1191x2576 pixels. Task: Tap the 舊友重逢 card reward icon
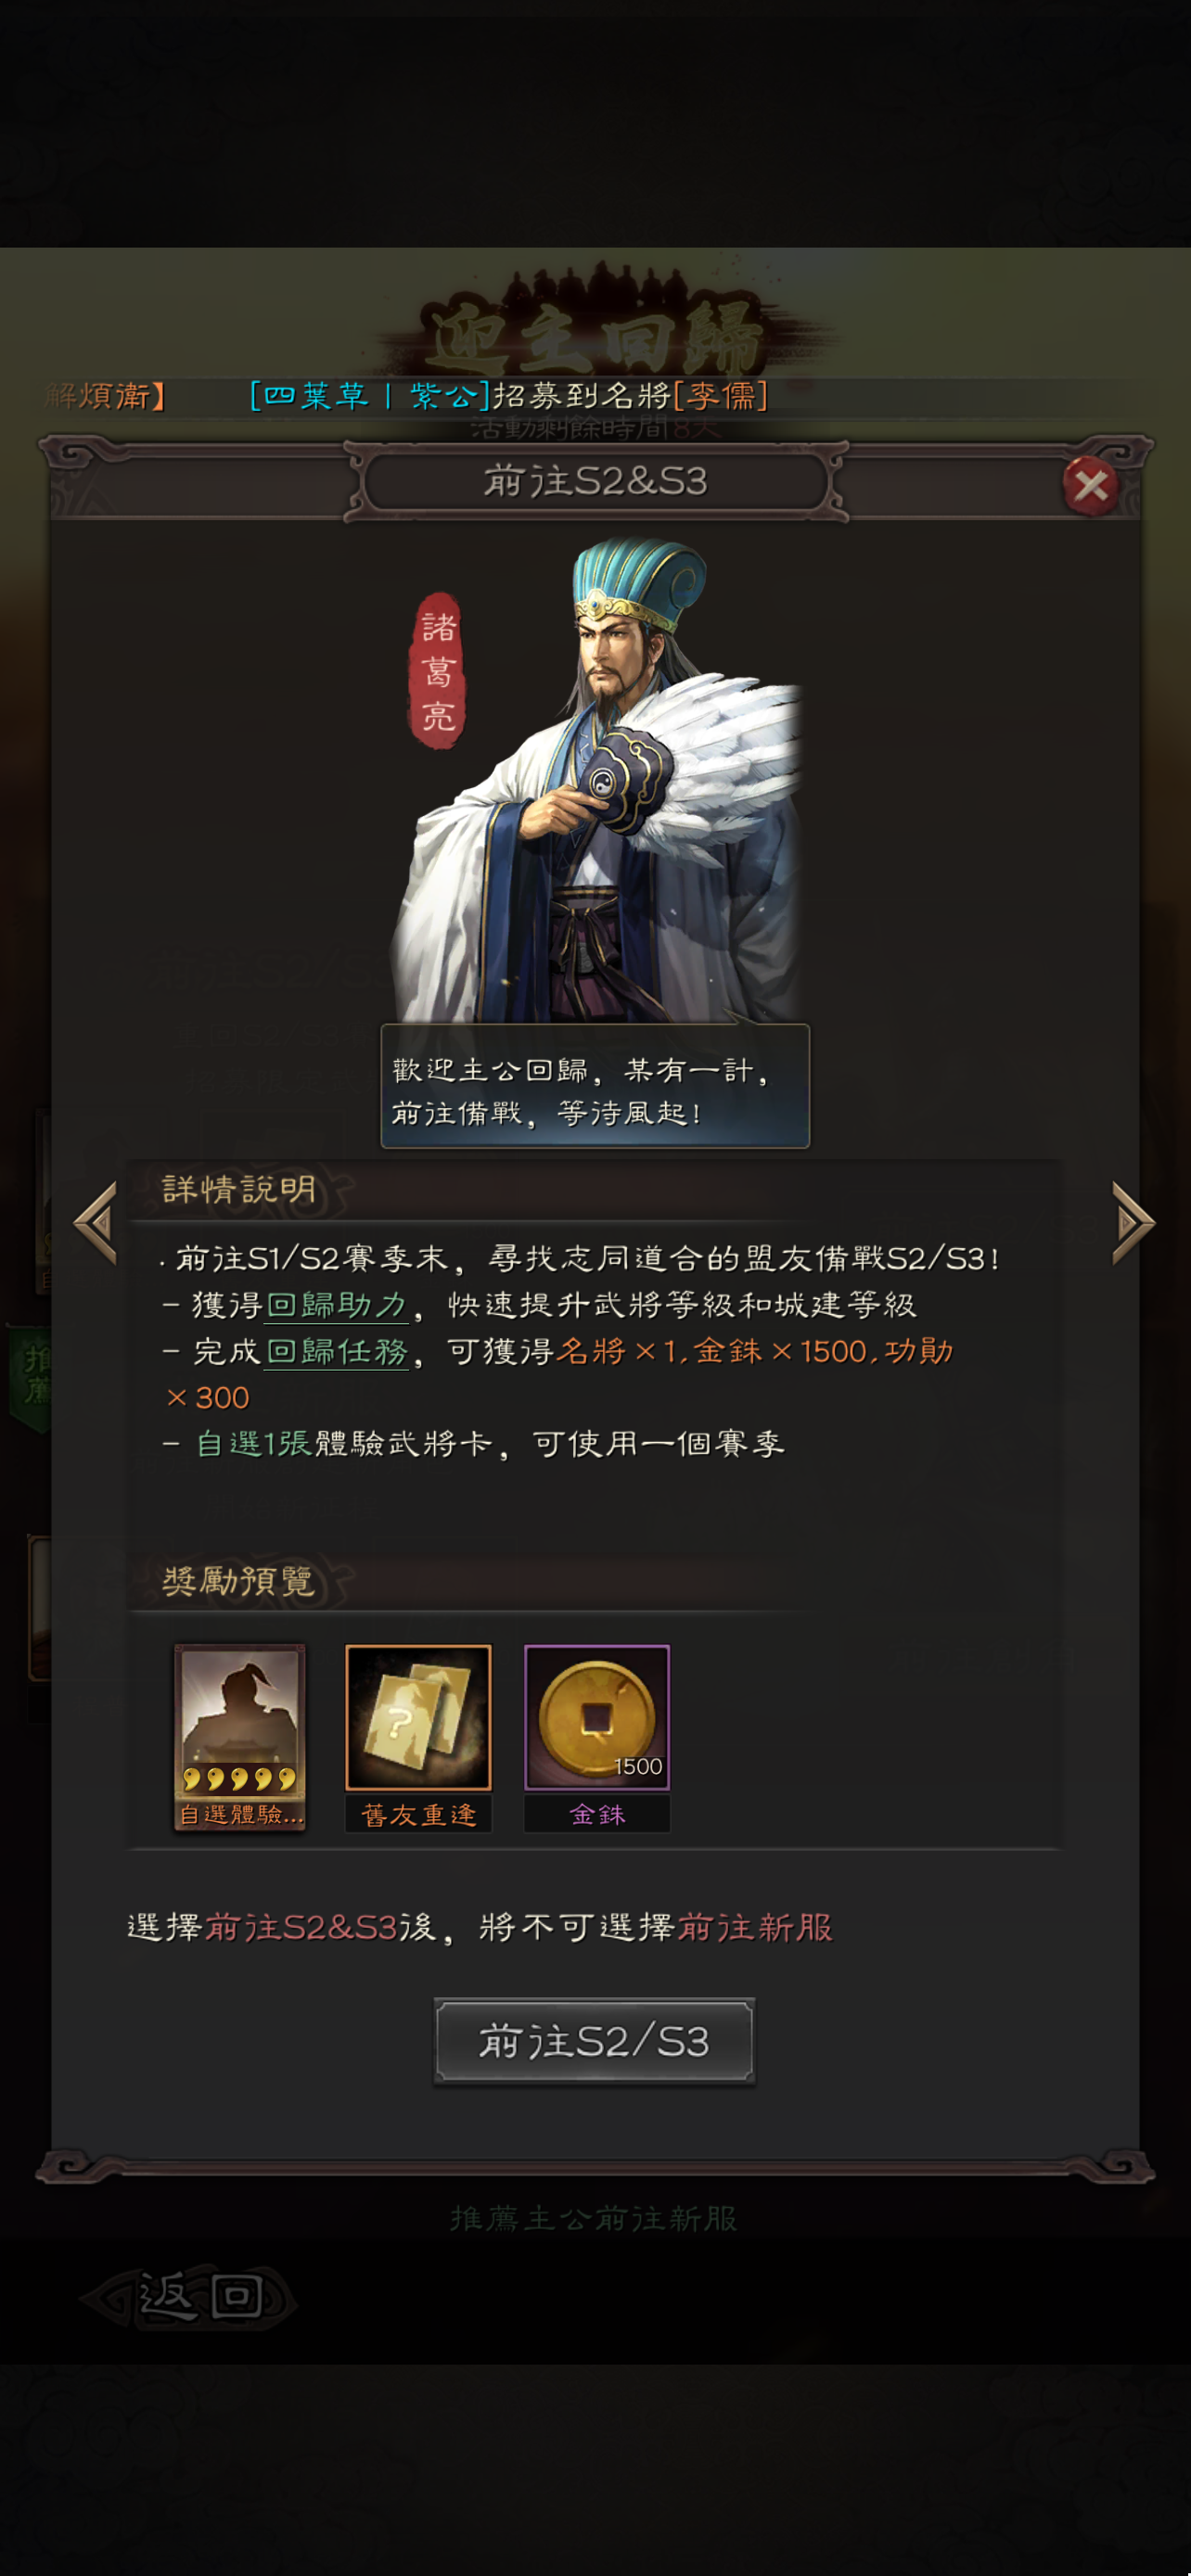coord(418,1717)
